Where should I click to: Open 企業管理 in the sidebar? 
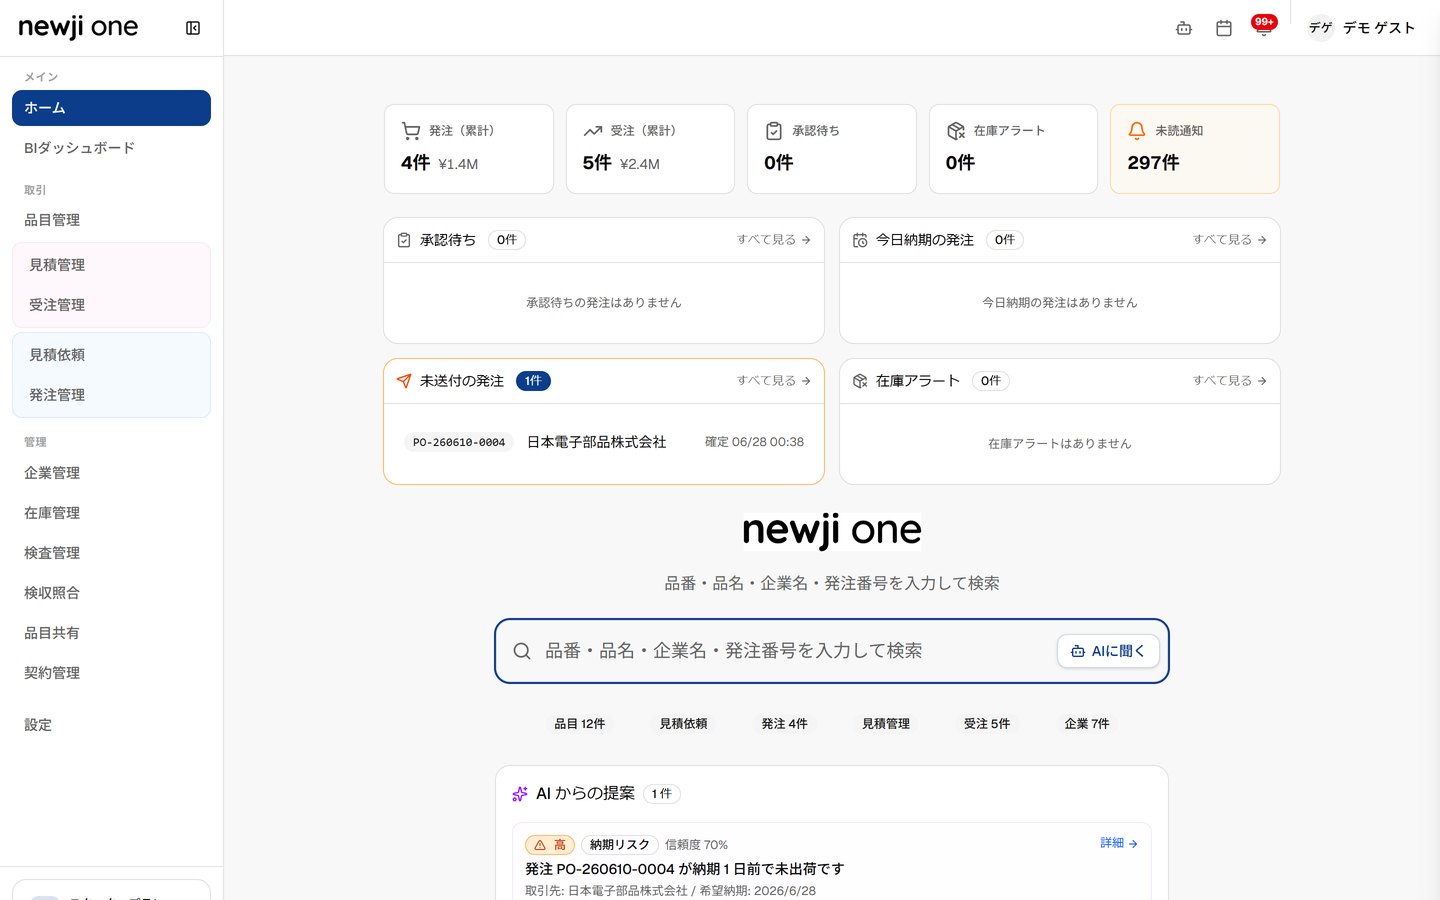tap(111, 473)
